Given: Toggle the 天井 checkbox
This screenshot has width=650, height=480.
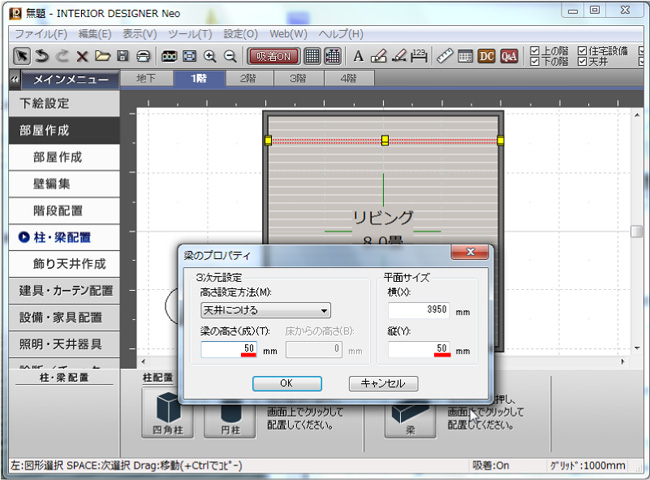Looking at the screenshot, I should 584,62.
